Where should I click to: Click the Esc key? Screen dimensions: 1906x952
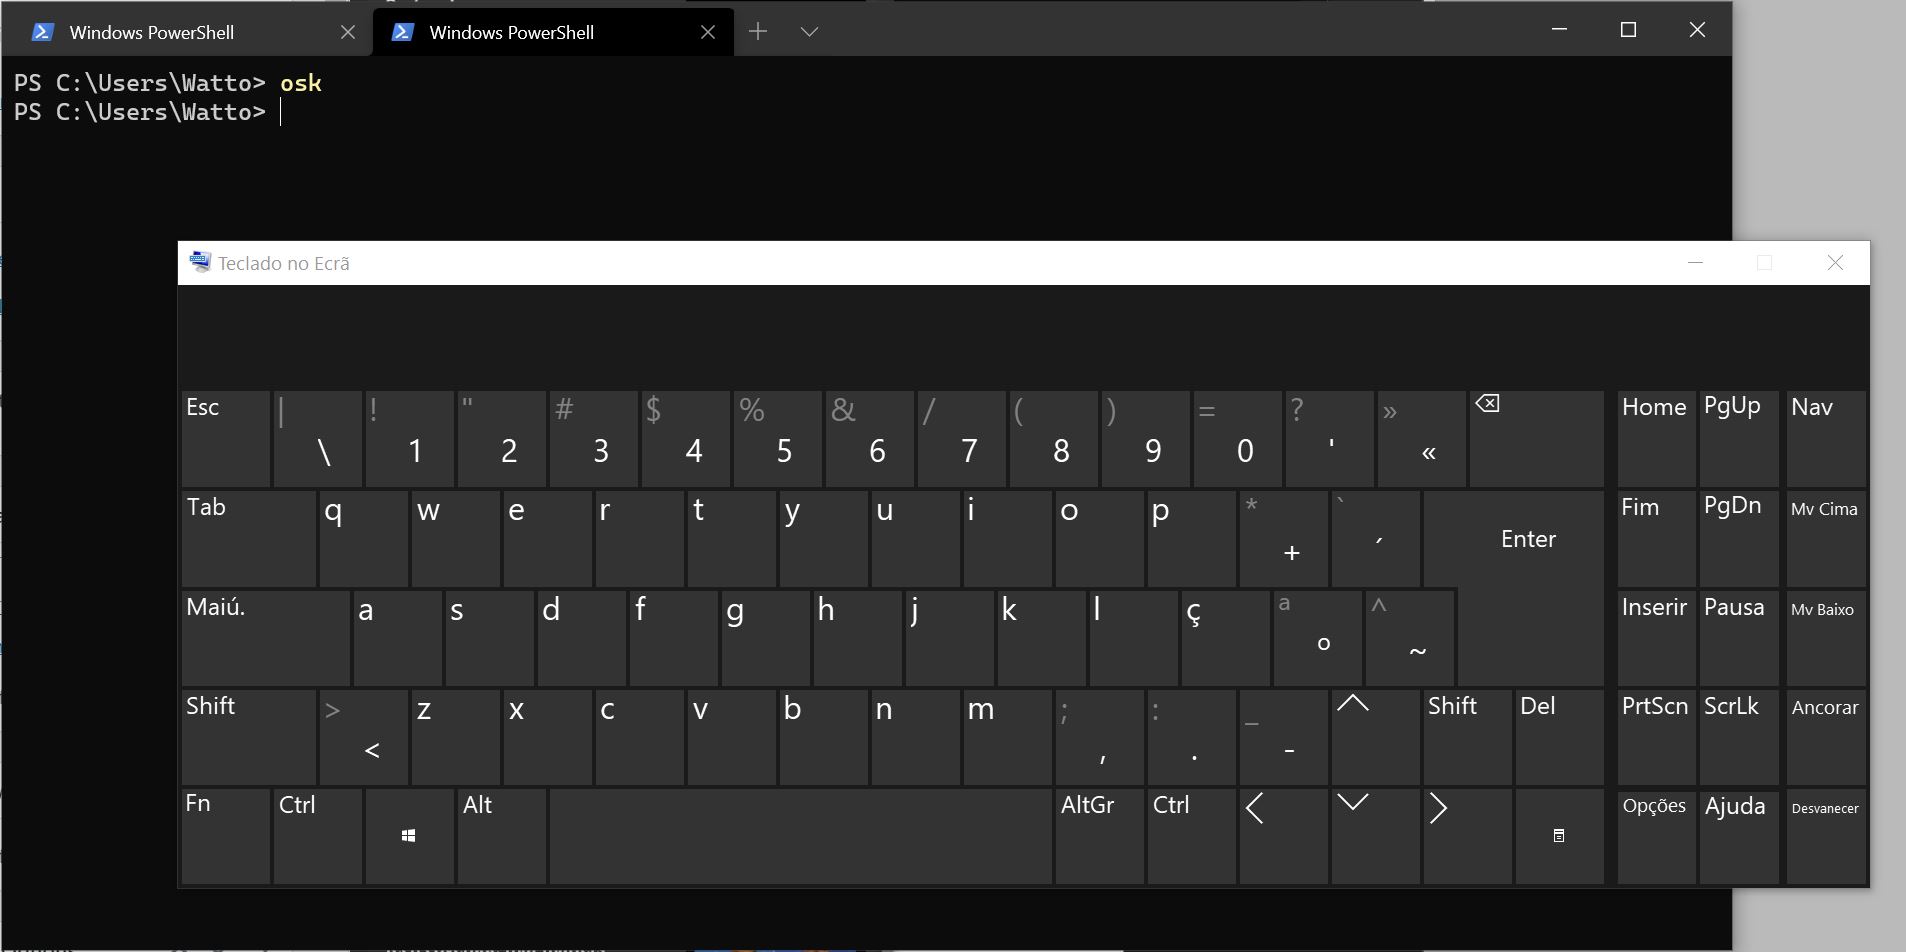click(x=225, y=438)
